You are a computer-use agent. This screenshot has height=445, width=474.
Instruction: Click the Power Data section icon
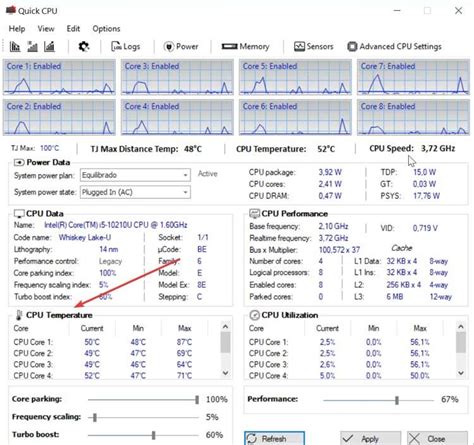point(19,162)
